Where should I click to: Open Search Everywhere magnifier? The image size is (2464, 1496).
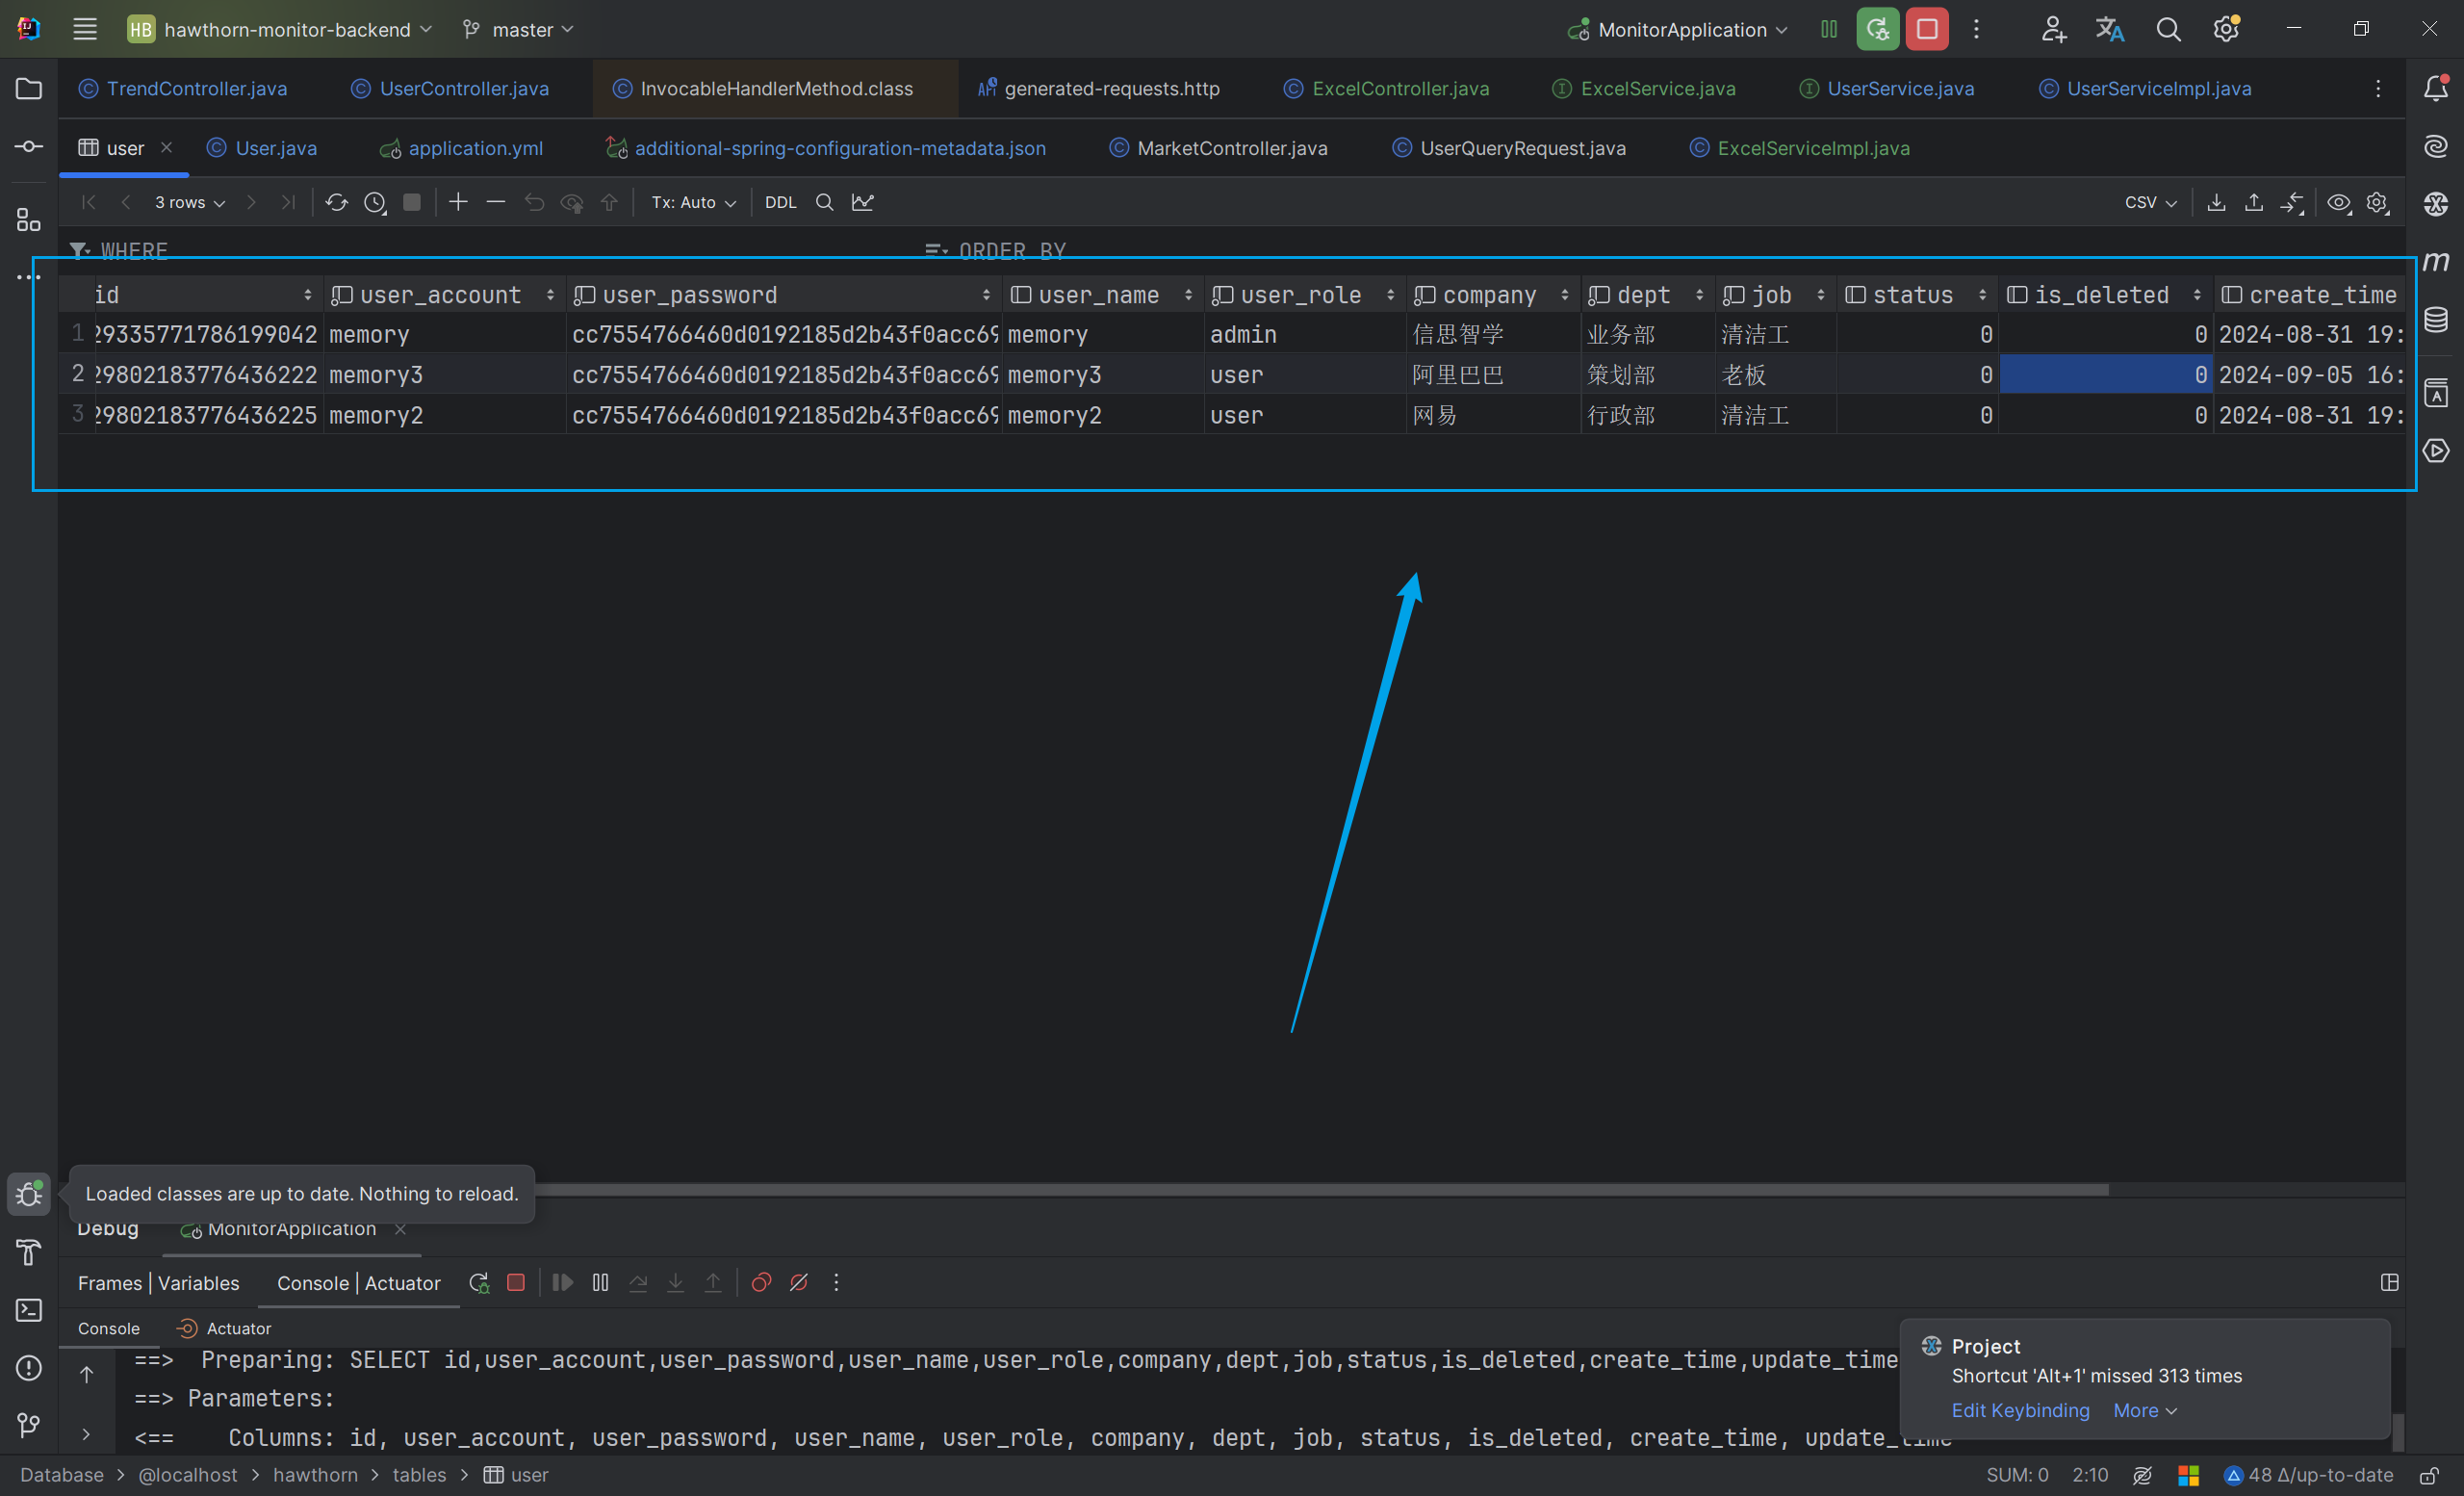[2168, 29]
